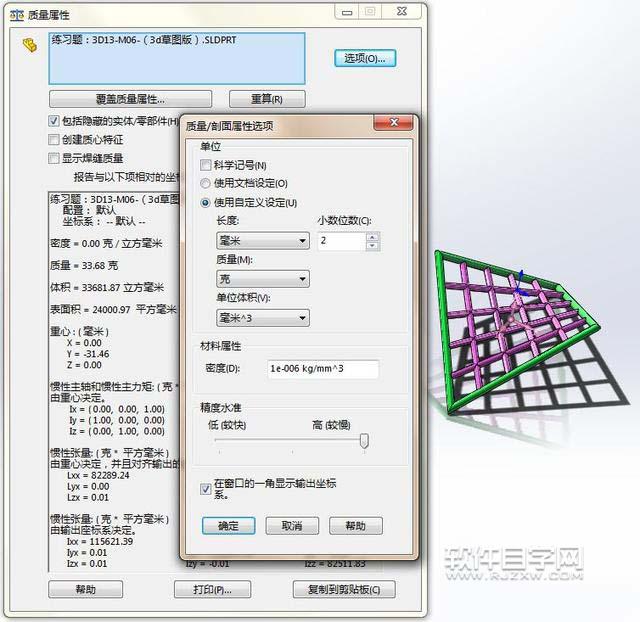Click the Ixx = 115621.39 value
The width and height of the screenshot is (640, 622).
coord(100,542)
